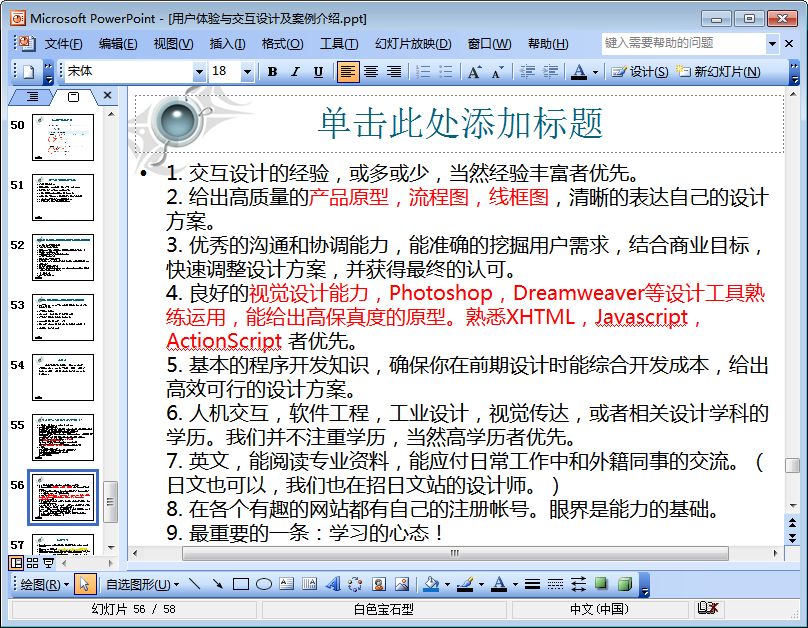This screenshot has height=628, width=808.
Task: Select slide 55 thumbnail
Action: (x=63, y=437)
